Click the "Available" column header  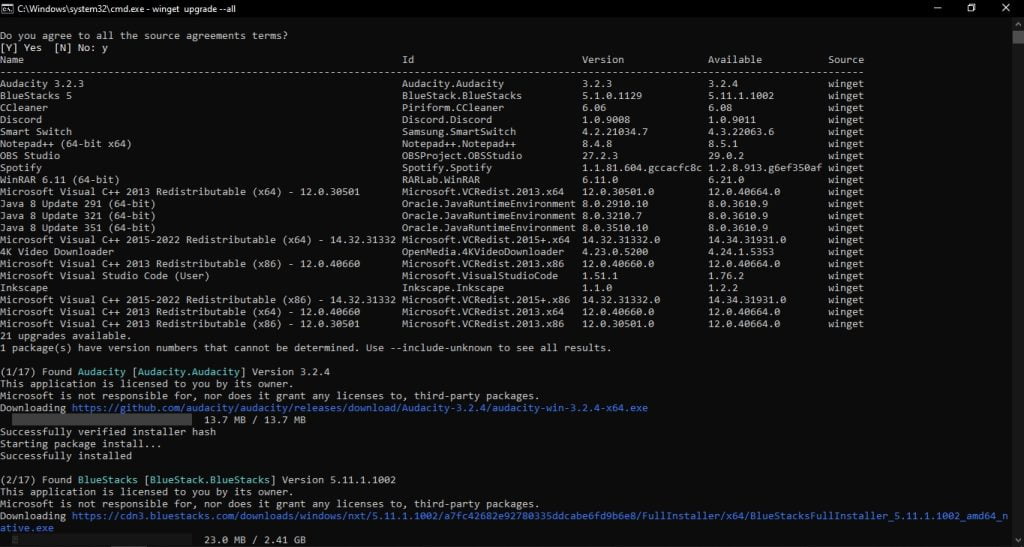point(735,59)
